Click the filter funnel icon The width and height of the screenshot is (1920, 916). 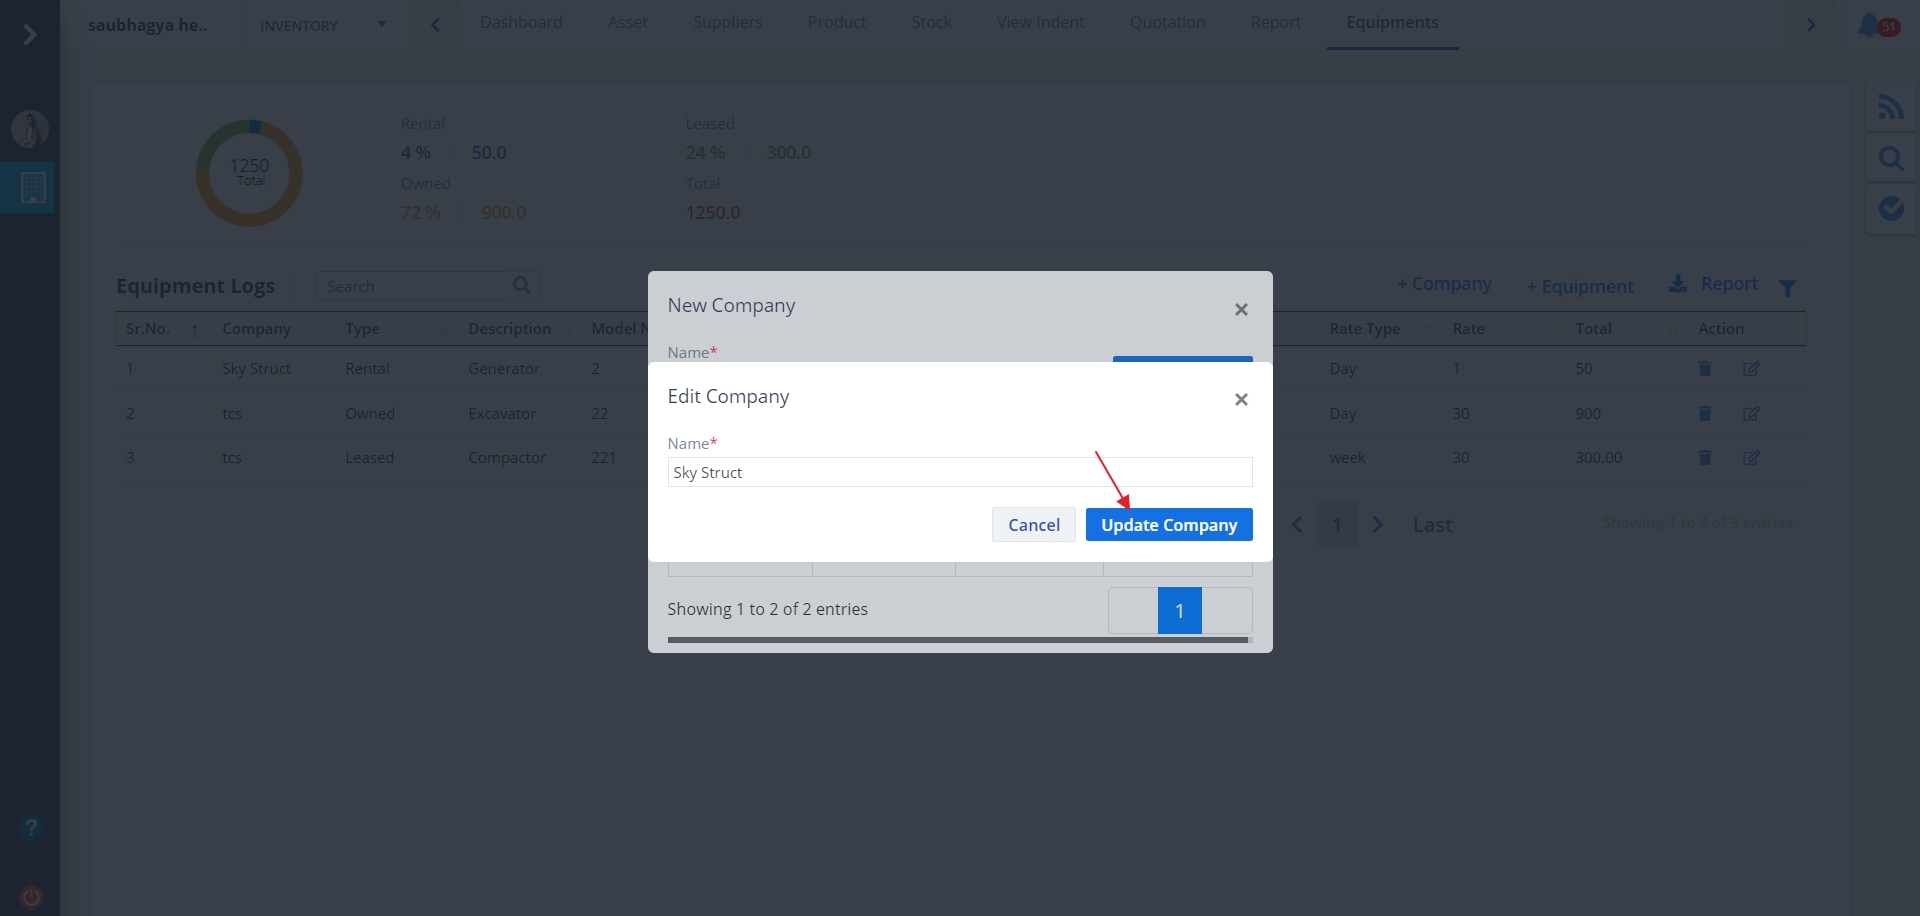(x=1788, y=288)
